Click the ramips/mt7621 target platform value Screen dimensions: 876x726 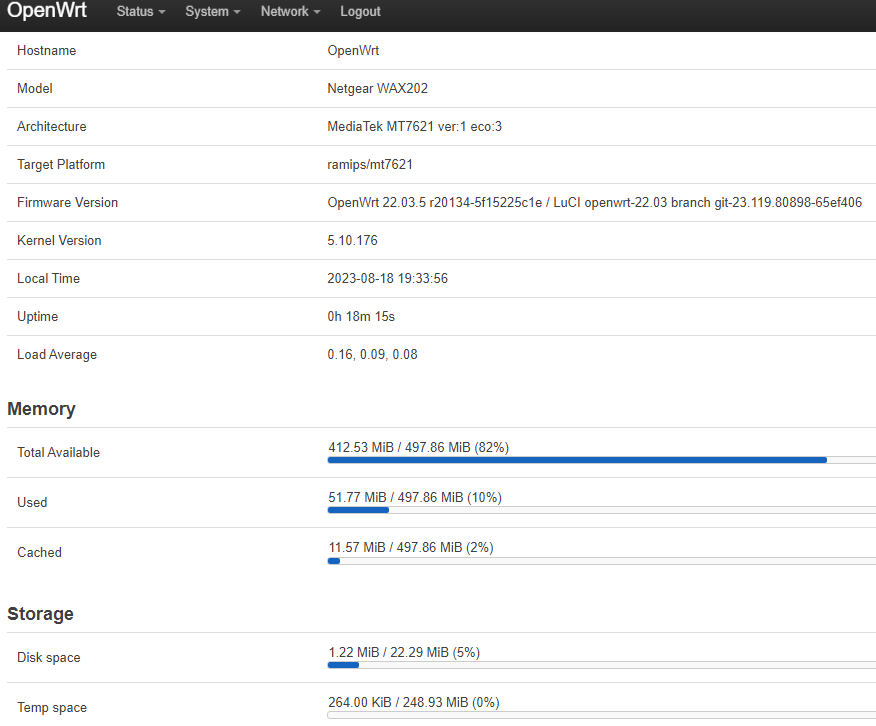coord(370,164)
